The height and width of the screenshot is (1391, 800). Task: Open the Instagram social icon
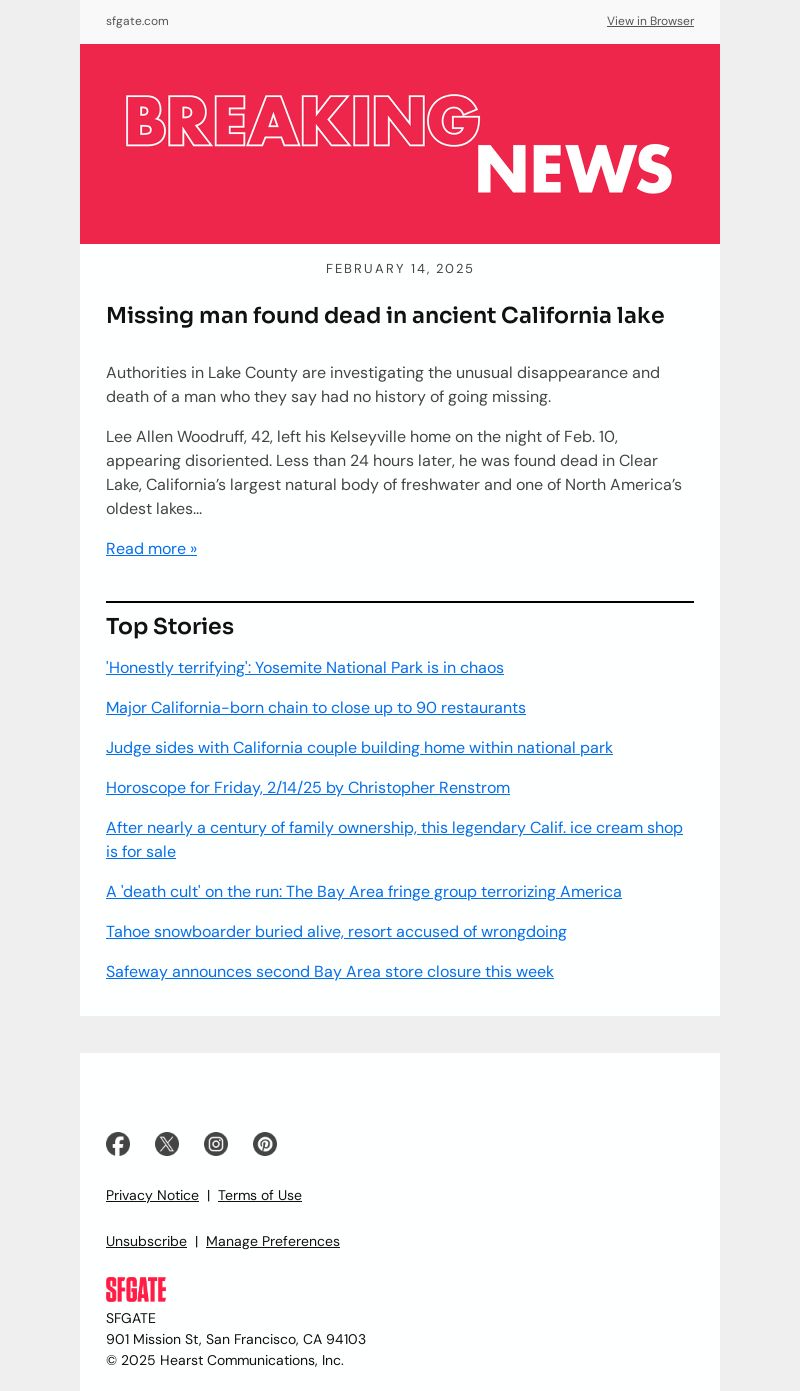click(216, 1144)
